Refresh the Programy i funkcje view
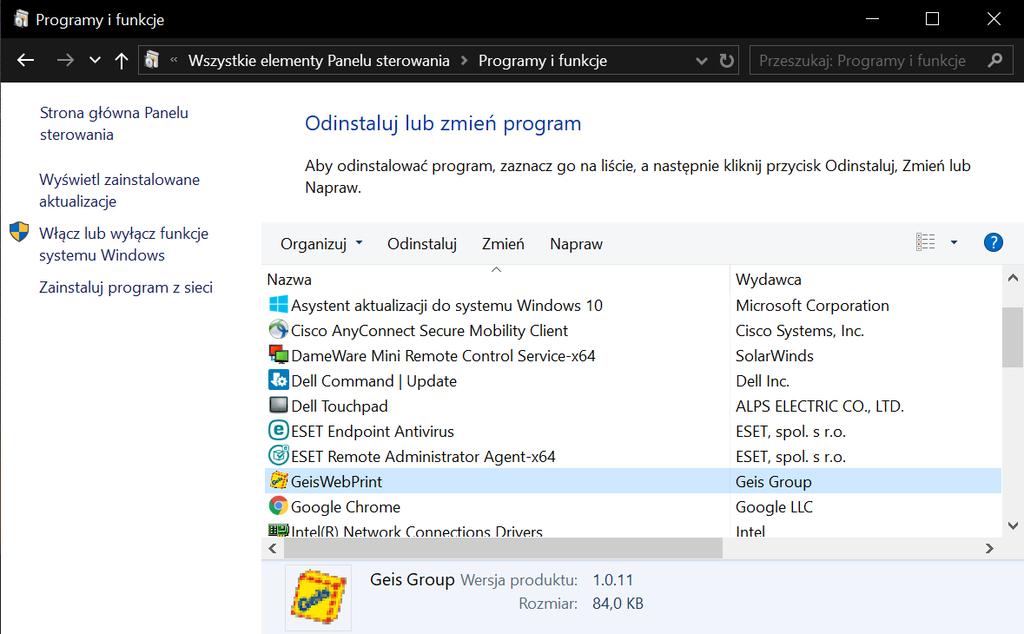The image size is (1024, 634). (726, 60)
